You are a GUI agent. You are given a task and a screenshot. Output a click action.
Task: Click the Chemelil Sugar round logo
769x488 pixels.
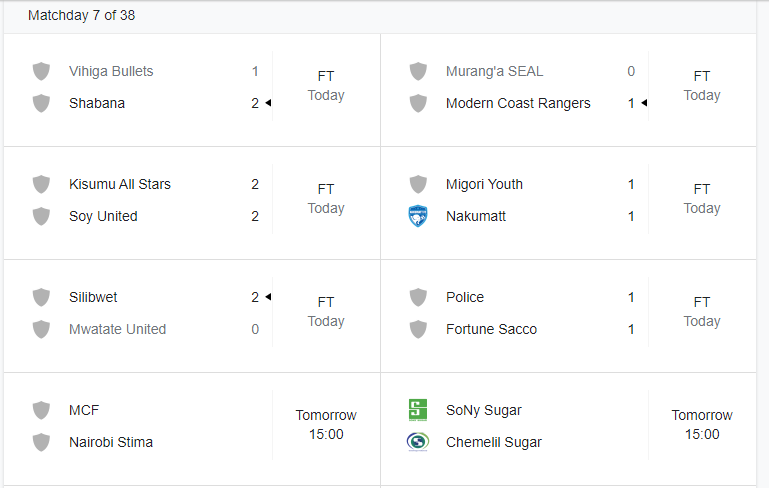point(418,442)
